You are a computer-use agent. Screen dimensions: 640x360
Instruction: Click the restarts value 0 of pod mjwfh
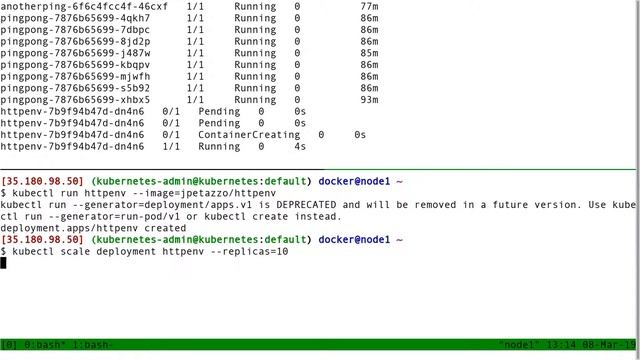(x=297, y=77)
